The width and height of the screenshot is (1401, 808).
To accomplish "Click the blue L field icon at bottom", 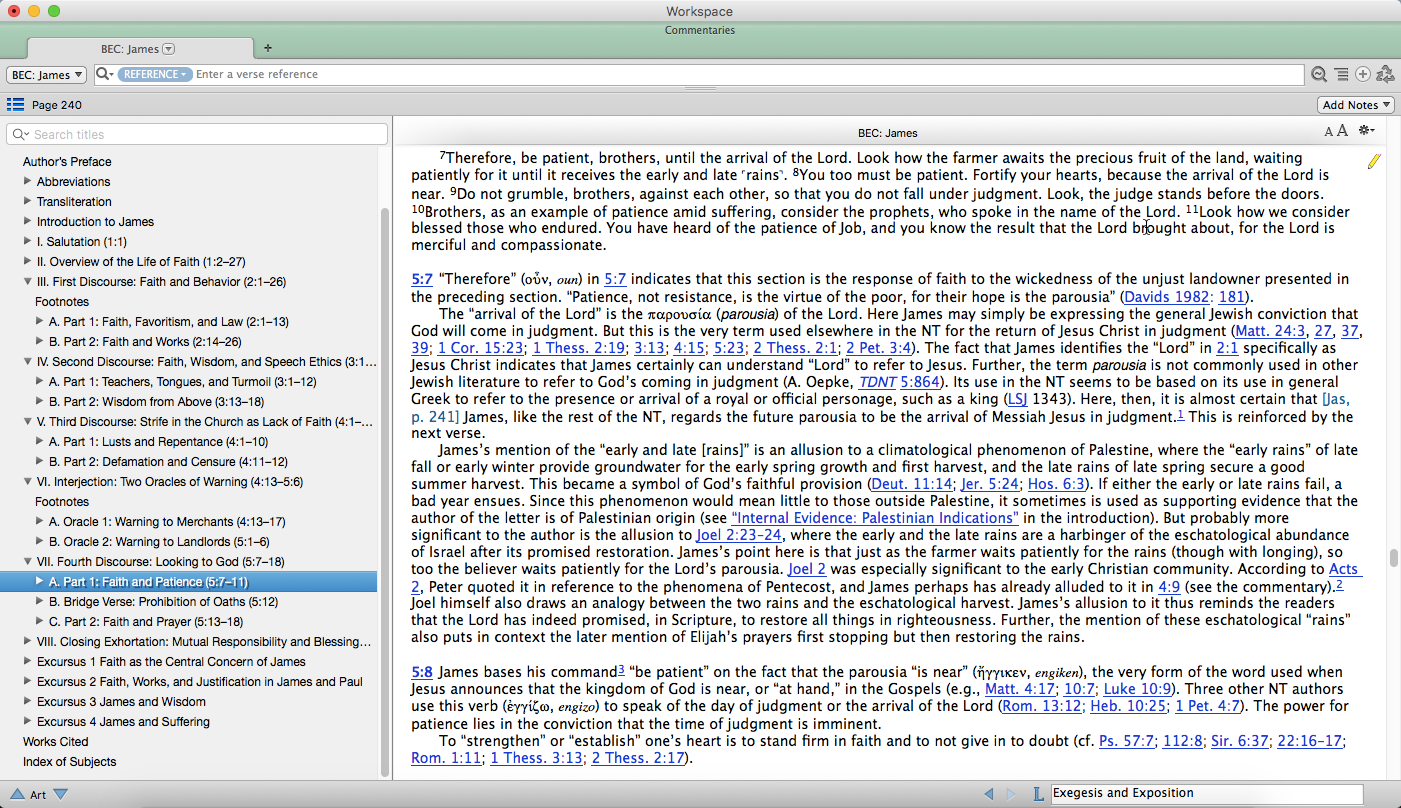I will pyautogui.click(x=1038, y=794).
